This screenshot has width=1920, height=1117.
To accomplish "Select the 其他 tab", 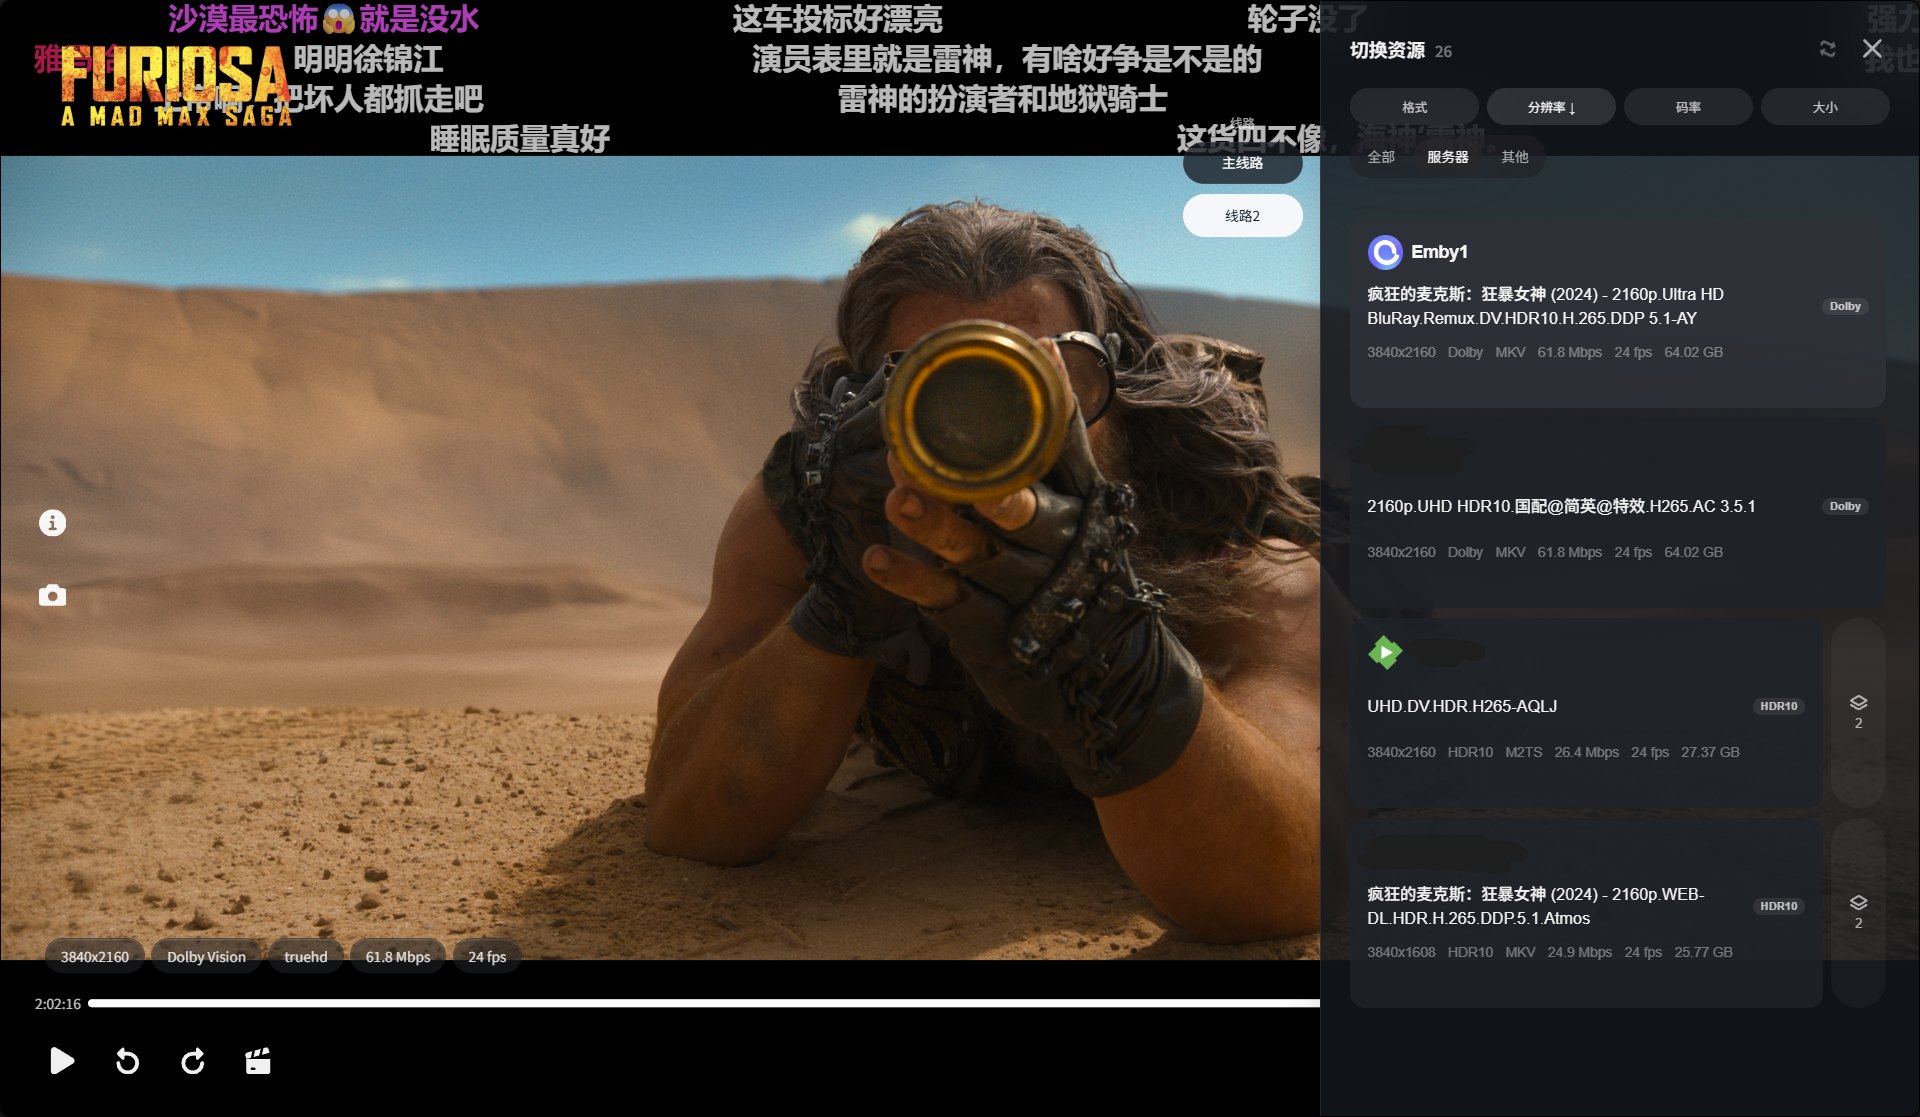I will click(x=1514, y=157).
